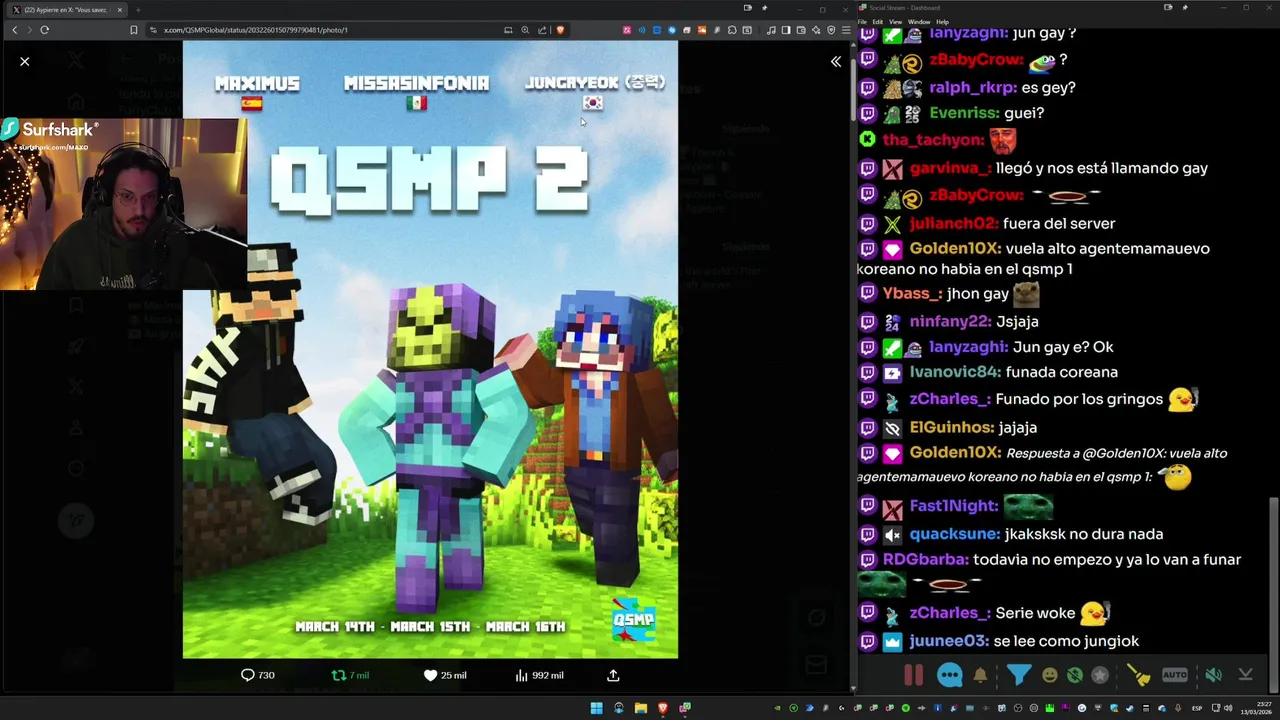Screen dimensions: 1280x720
Task: Zoom control icon in address bar
Action: (525, 30)
